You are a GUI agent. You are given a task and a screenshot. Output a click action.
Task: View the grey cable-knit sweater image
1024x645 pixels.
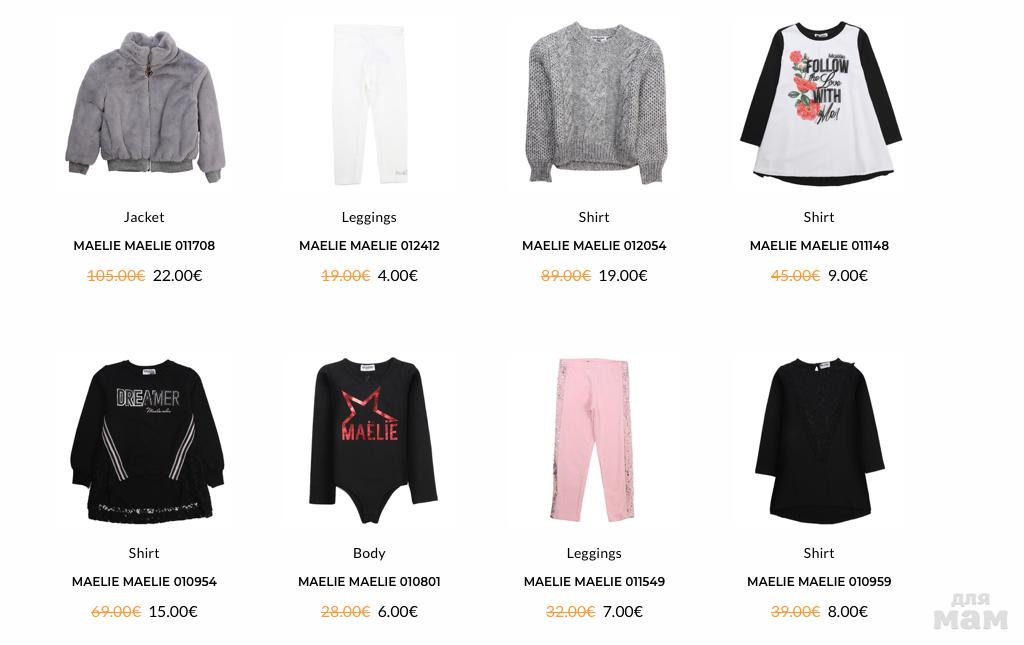tap(594, 103)
